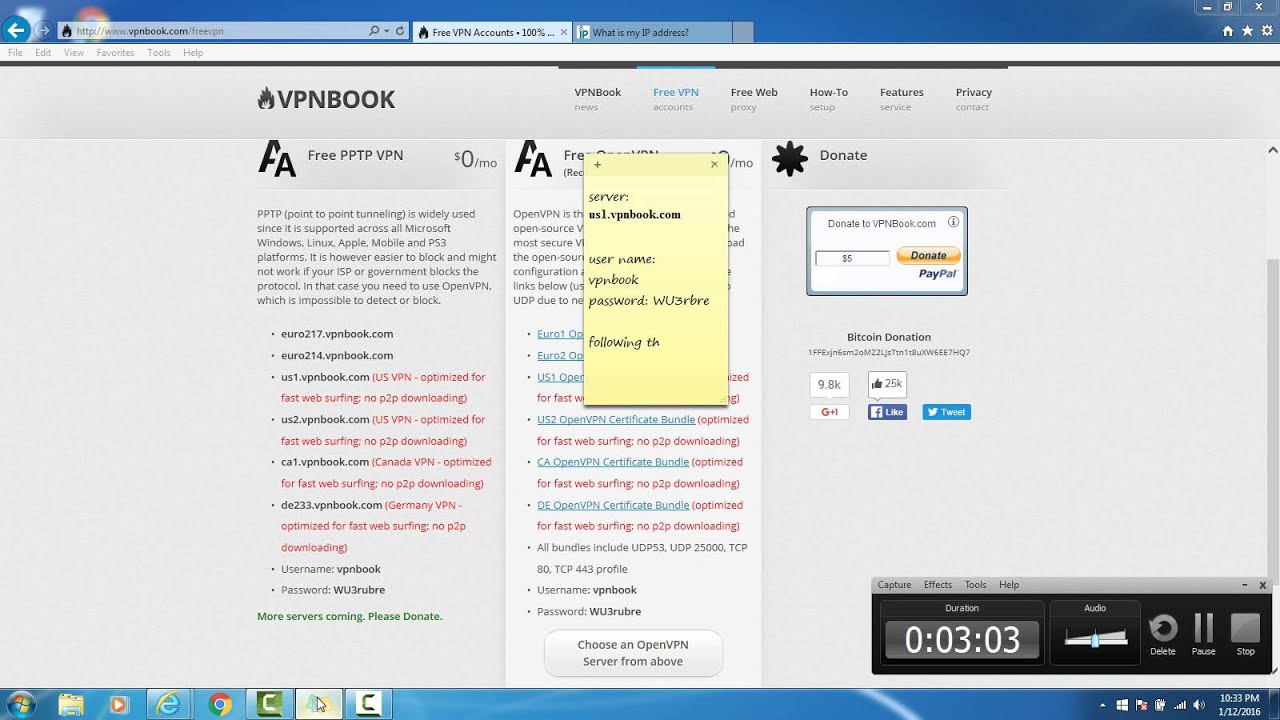1280x720 pixels.
Task: Launch Windows Media Player from the taskbar
Action: [119, 704]
